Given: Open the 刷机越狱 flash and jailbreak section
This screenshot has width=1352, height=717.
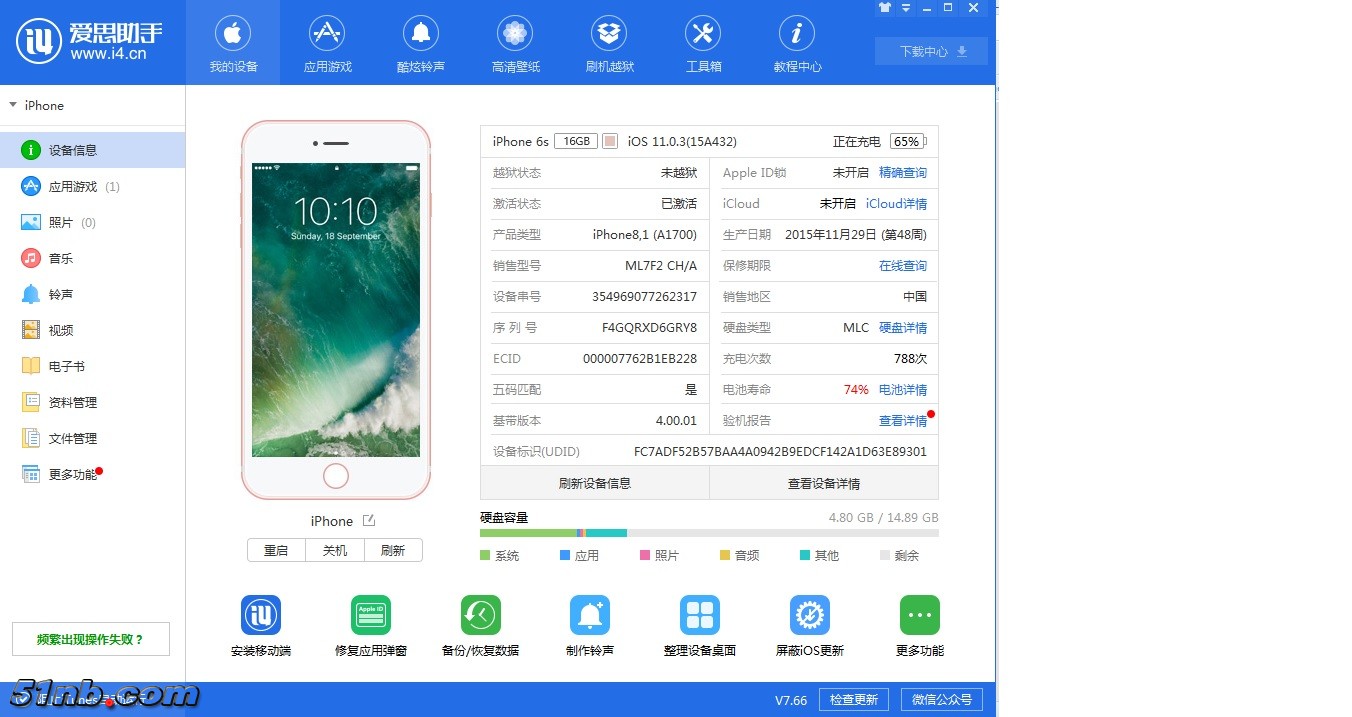Looking at the screenshot, I should [609, 44].
